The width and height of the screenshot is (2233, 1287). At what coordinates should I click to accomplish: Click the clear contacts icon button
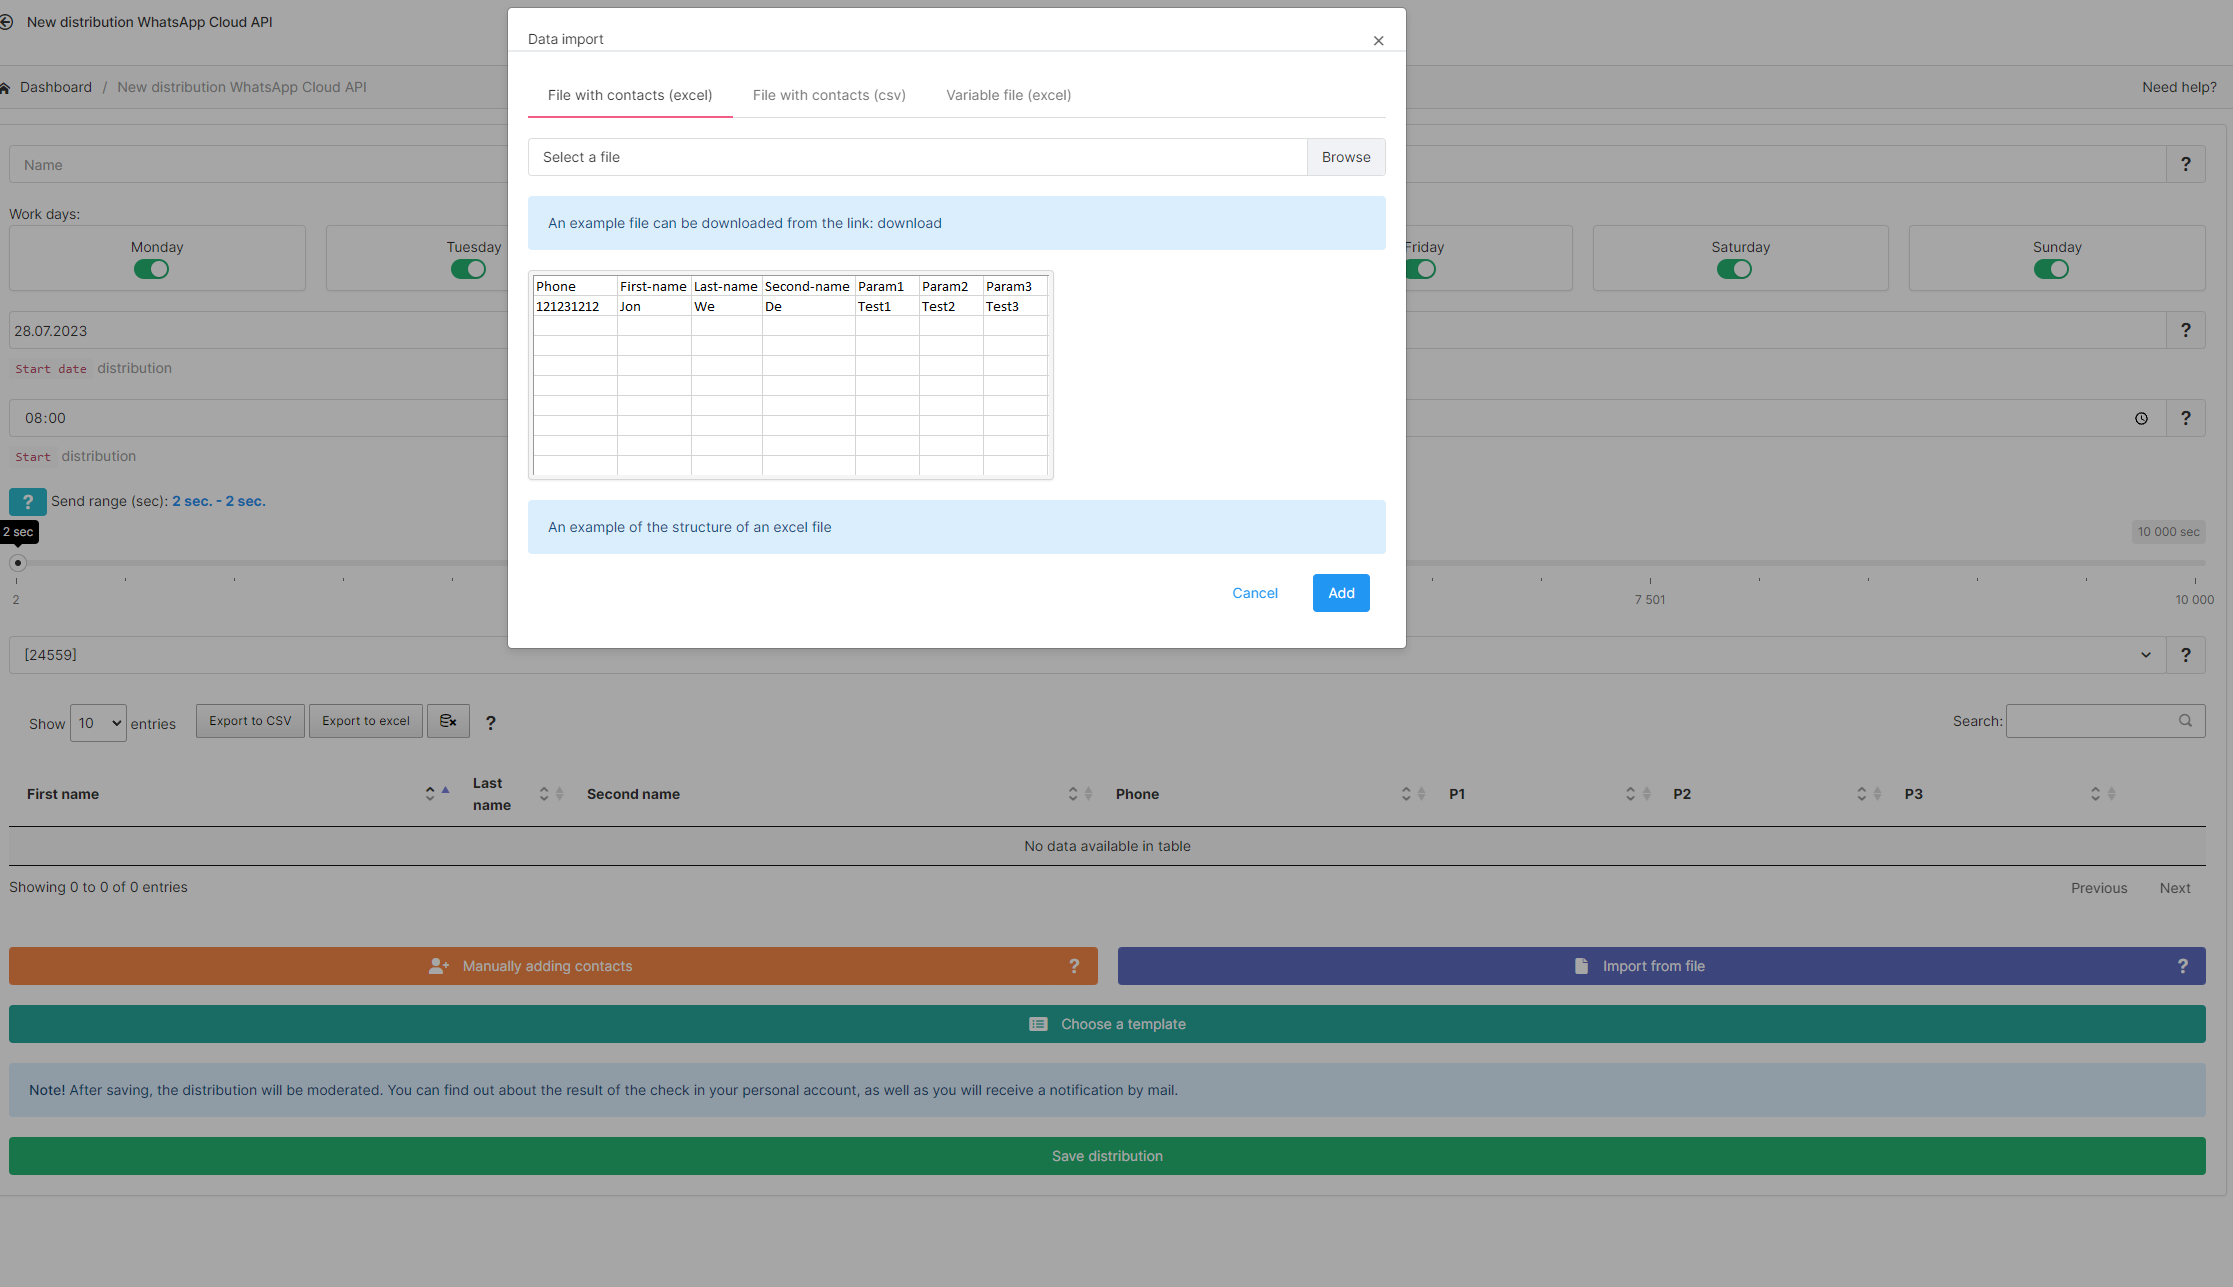[x=448, y=721]
